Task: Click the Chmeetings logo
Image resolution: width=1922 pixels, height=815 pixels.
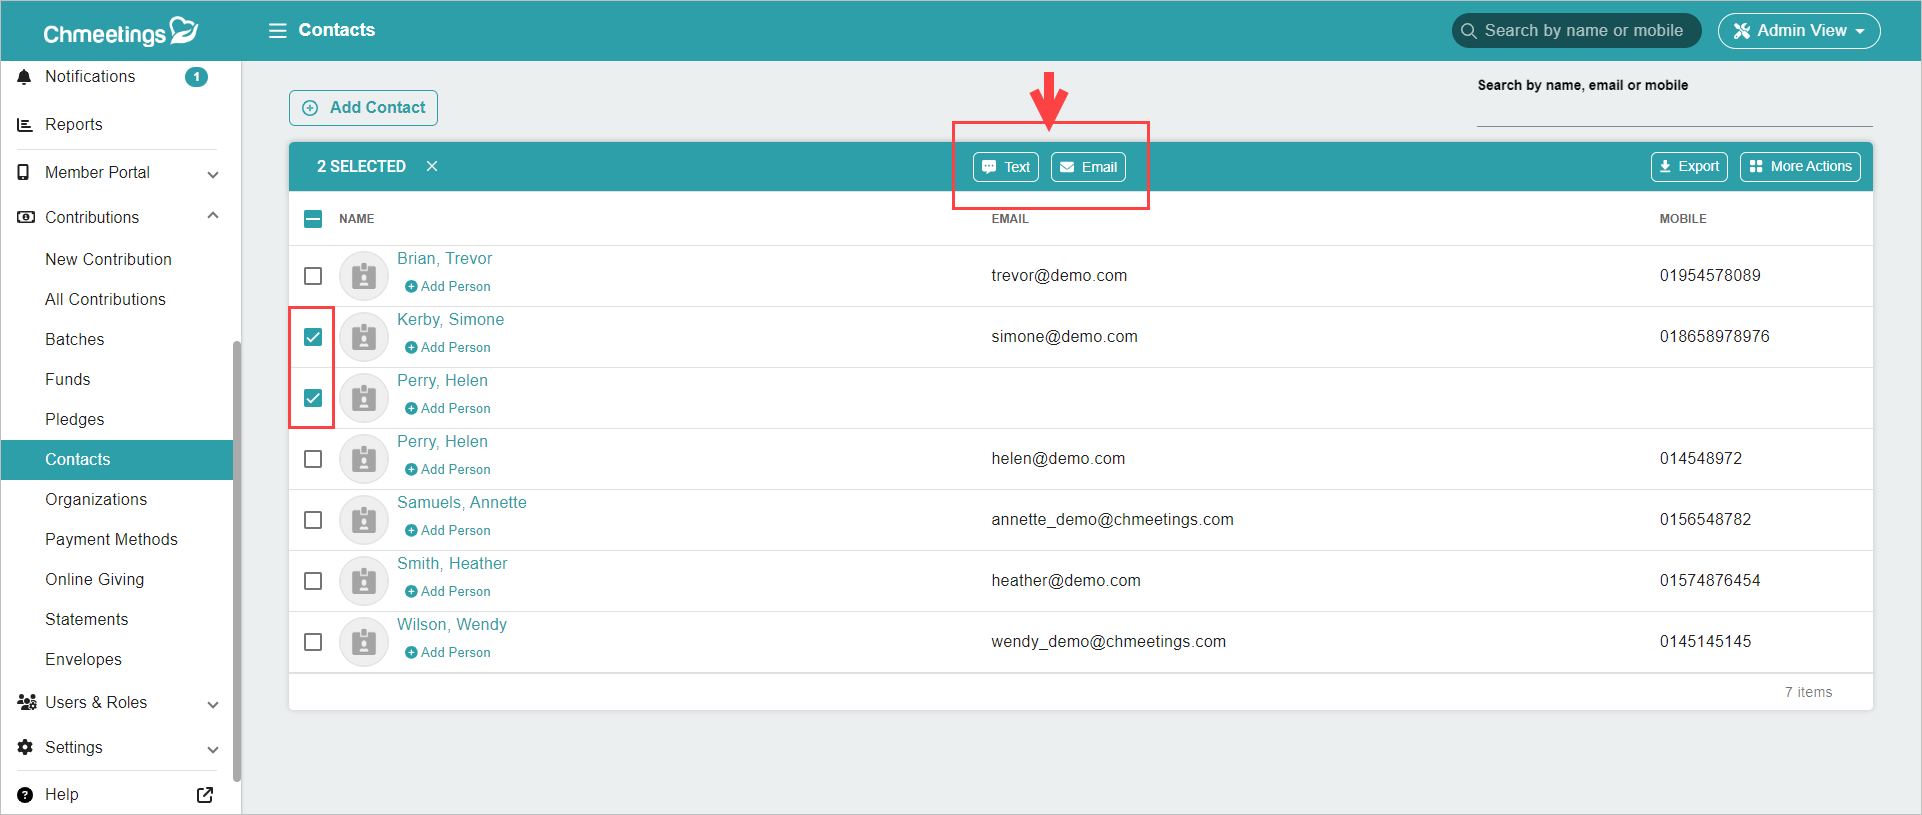Action: tap(120, 32)
